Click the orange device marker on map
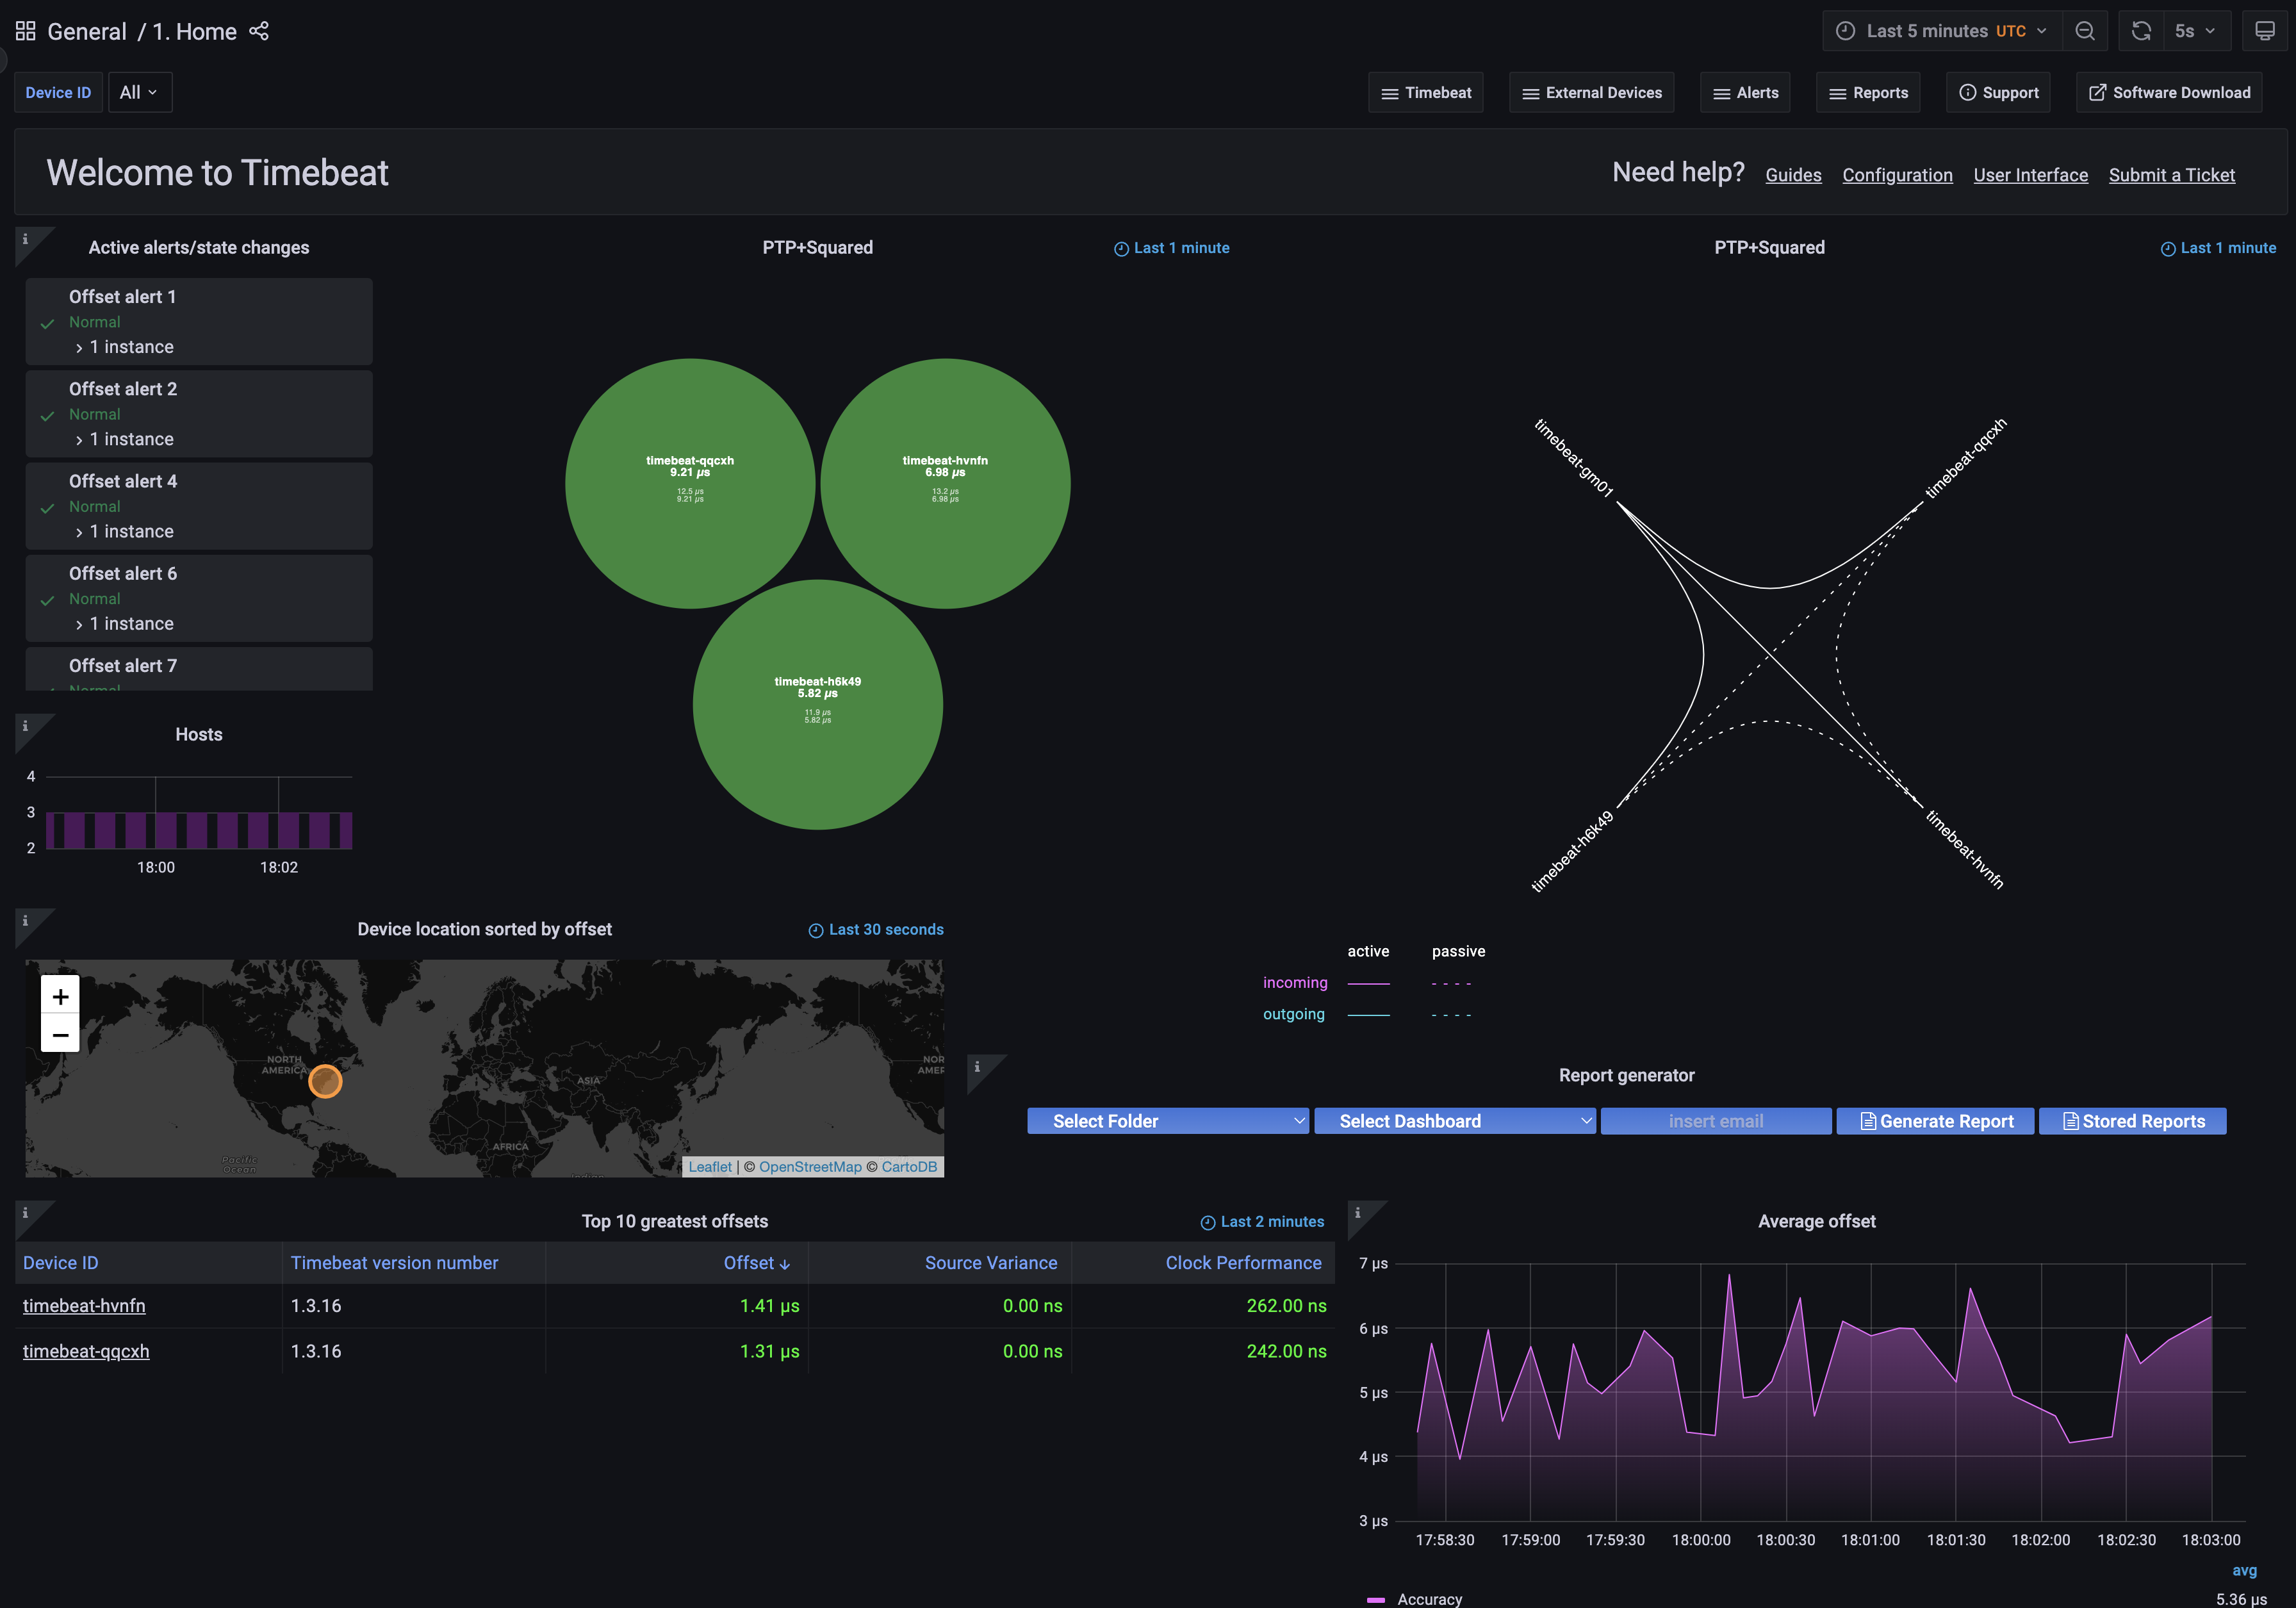2296x1608 pixels. pyautogui.click(x=325, y=1081)
